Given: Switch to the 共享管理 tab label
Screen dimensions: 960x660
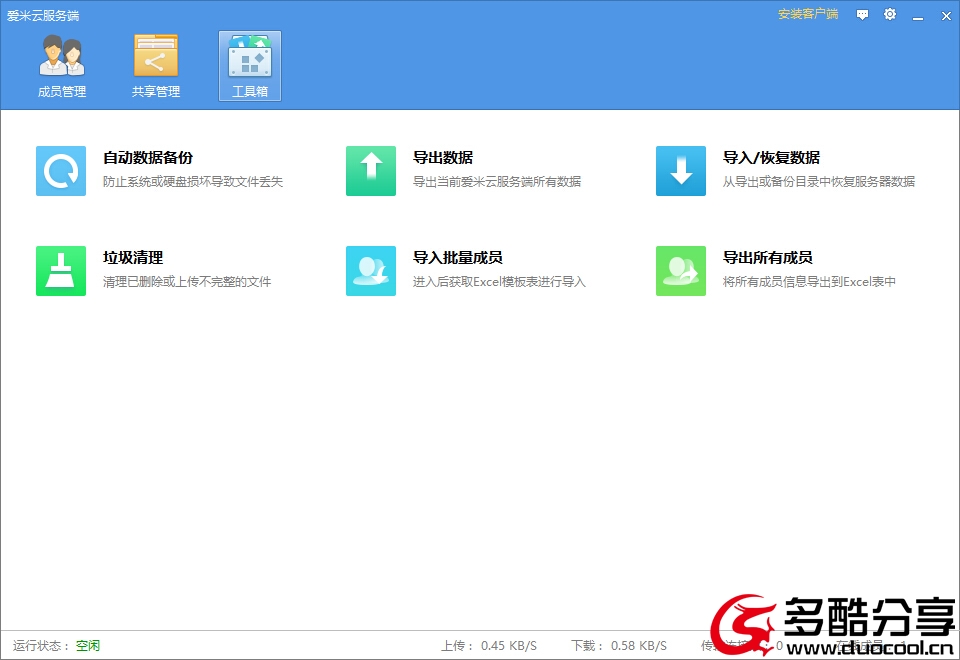Looking at the screenshot, I should point(156,92).
